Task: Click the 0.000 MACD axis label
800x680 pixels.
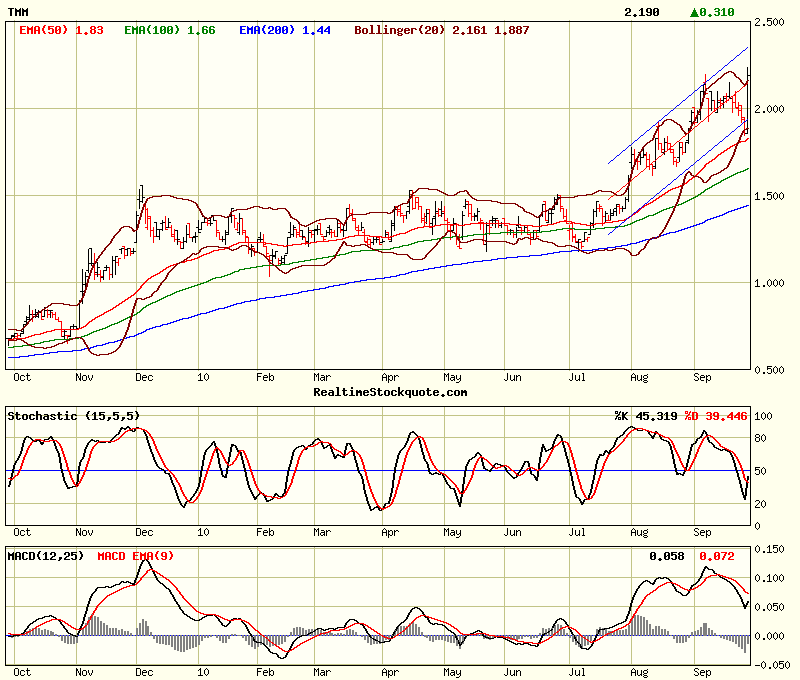Action: (x=769, y=636)
